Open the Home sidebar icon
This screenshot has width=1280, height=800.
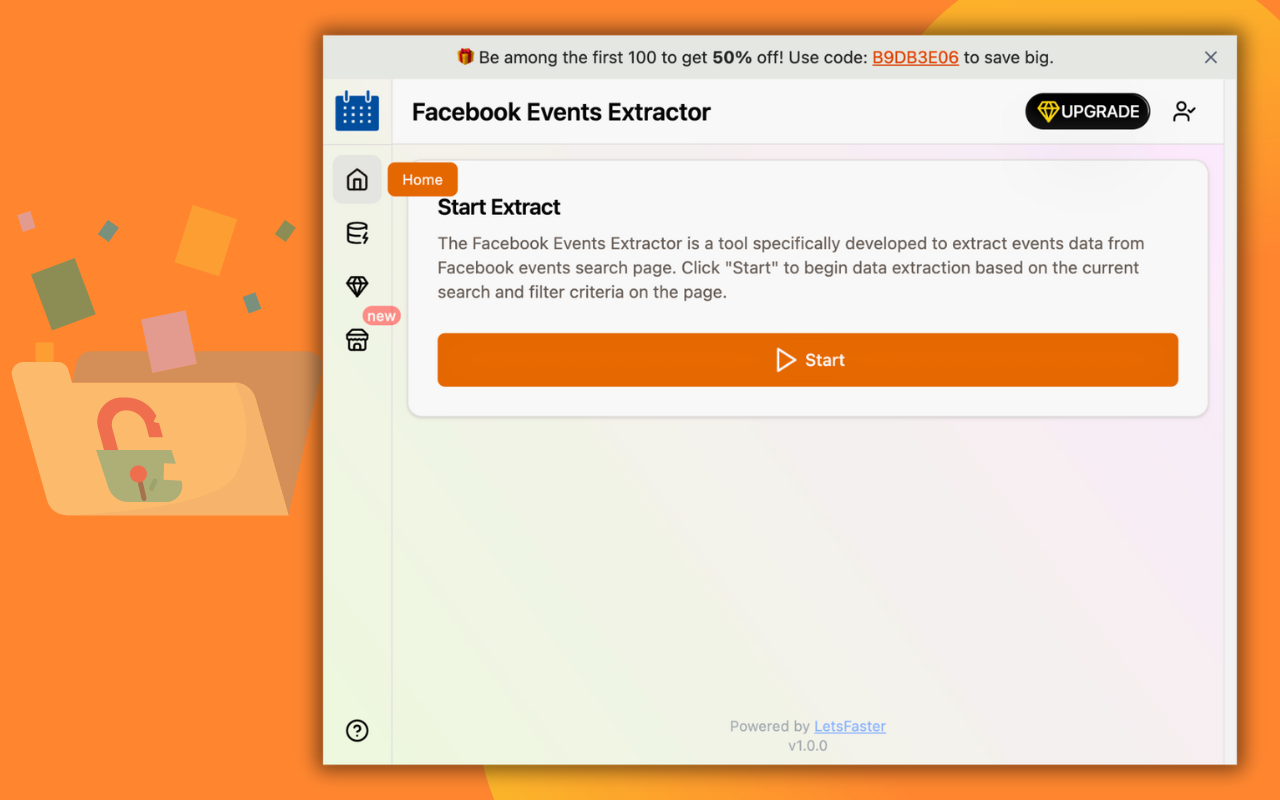[357, 180]
